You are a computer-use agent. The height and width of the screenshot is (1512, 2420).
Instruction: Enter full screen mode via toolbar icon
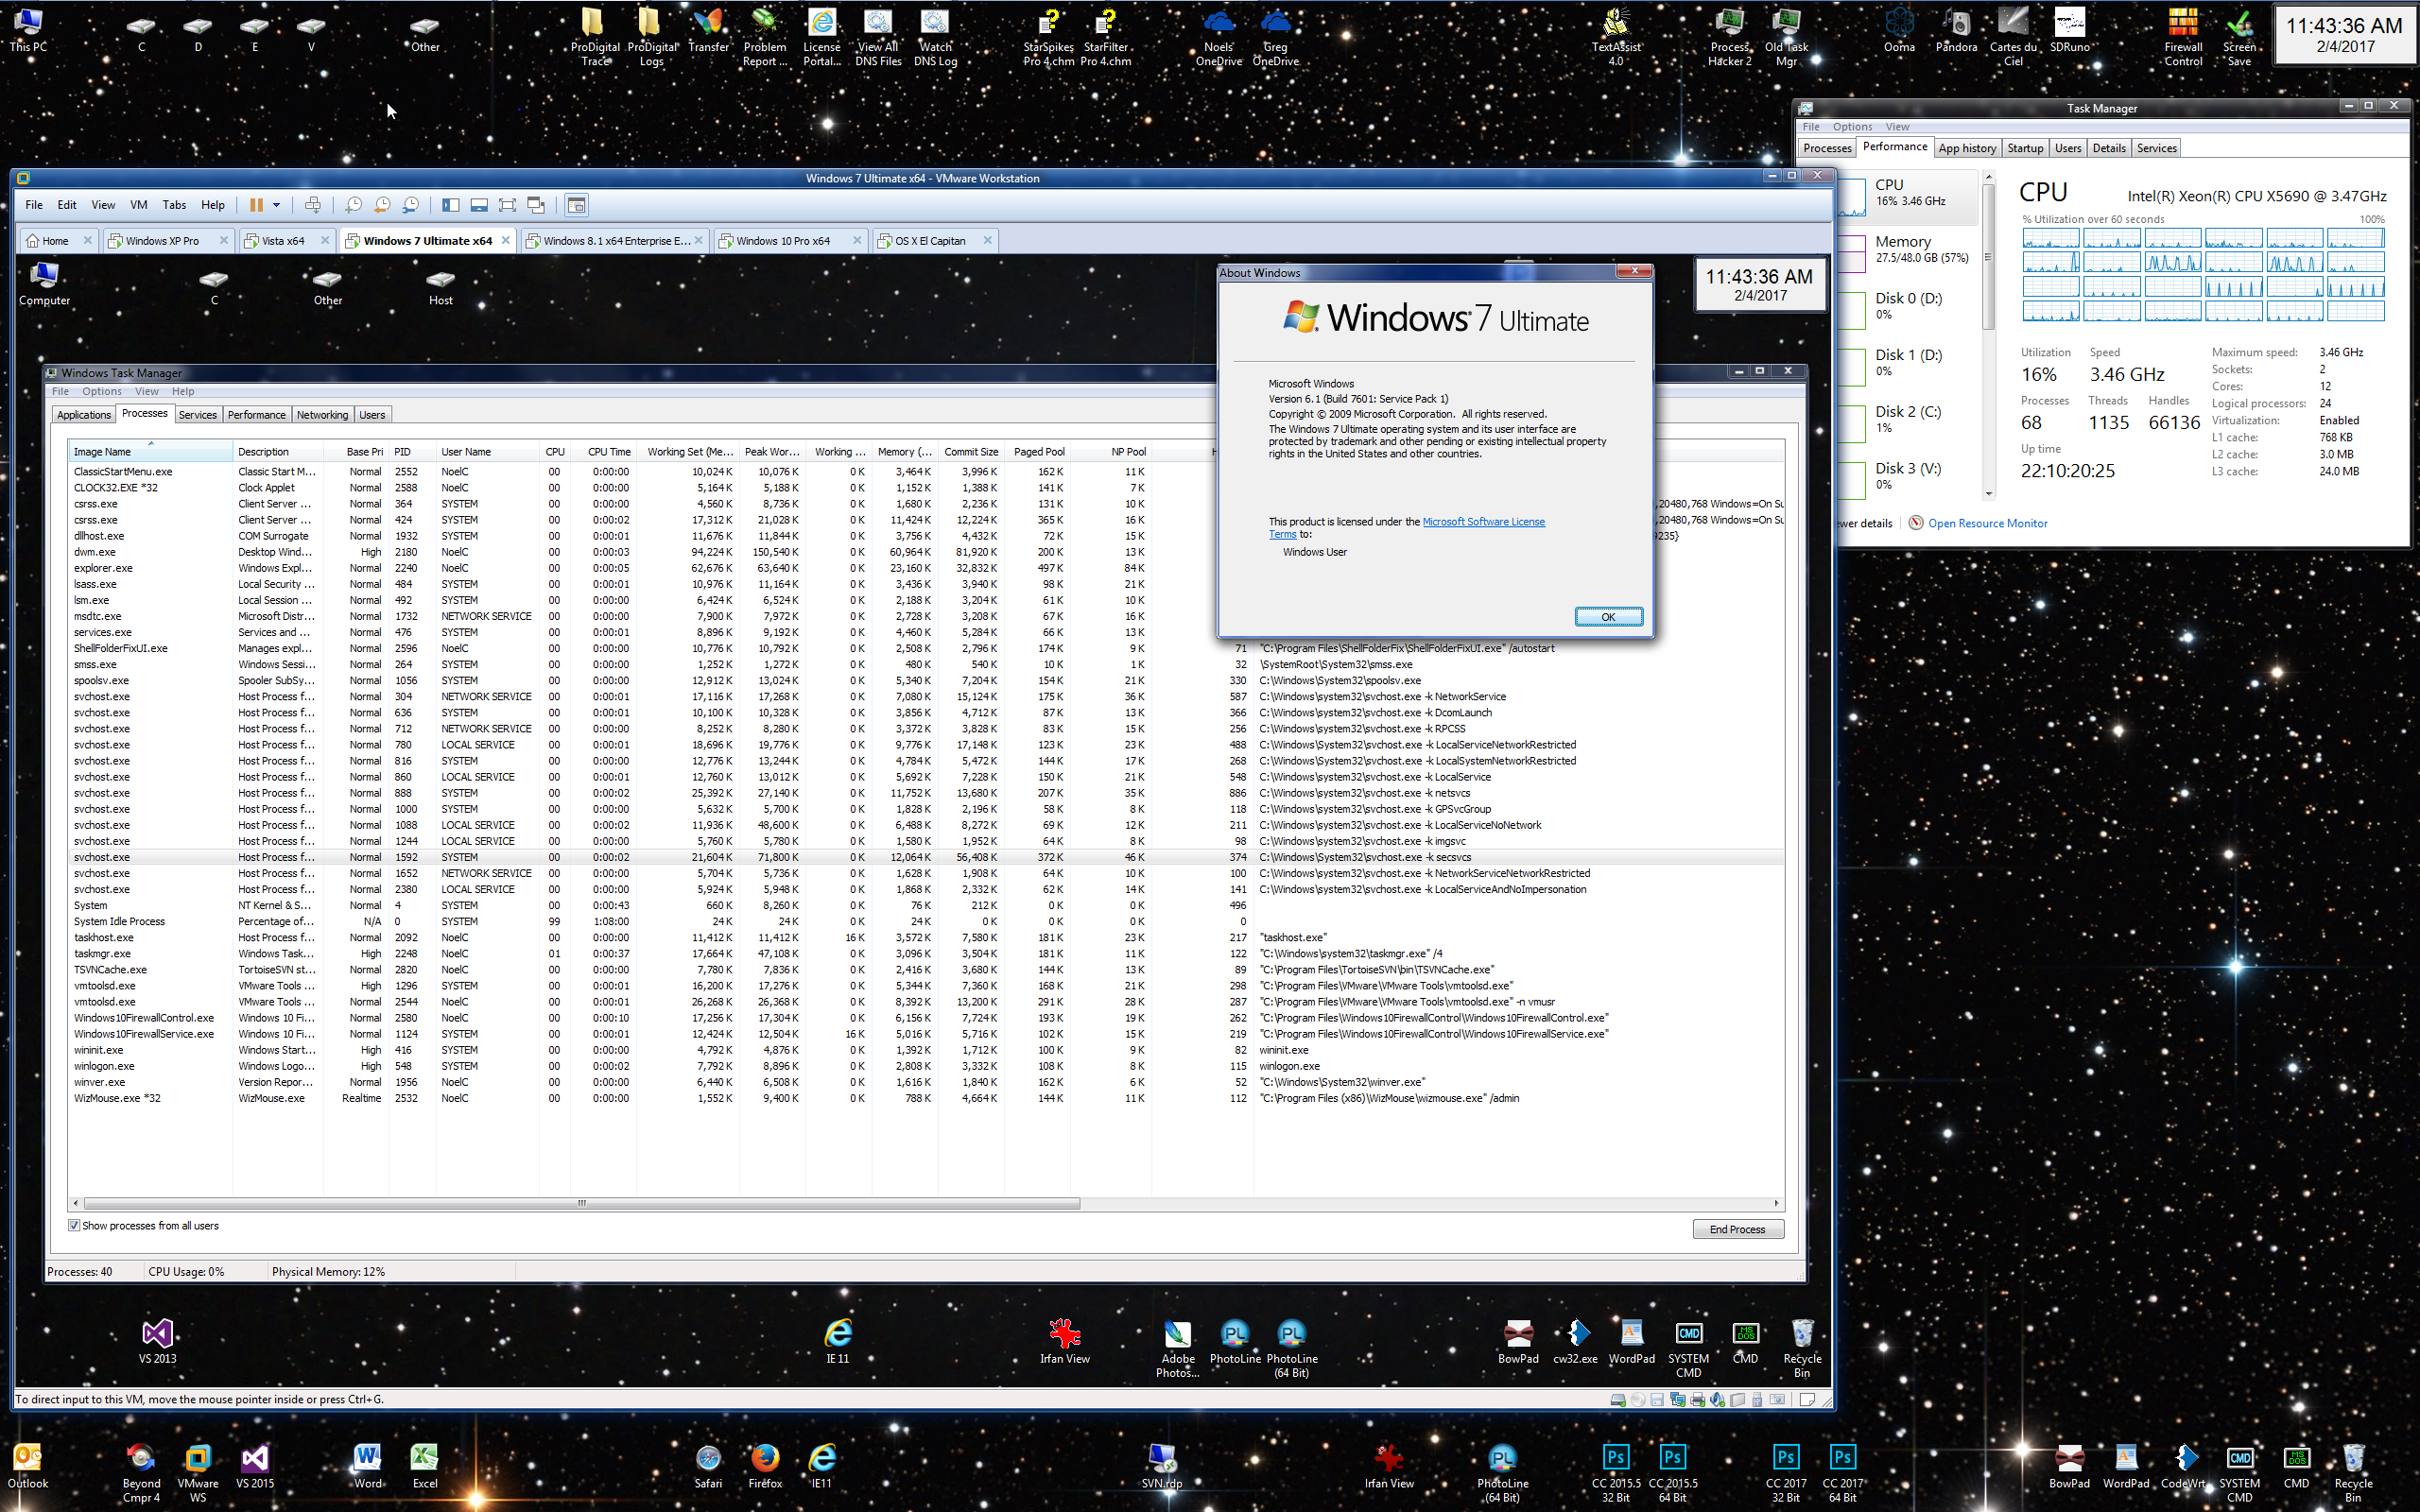[507, 205]
